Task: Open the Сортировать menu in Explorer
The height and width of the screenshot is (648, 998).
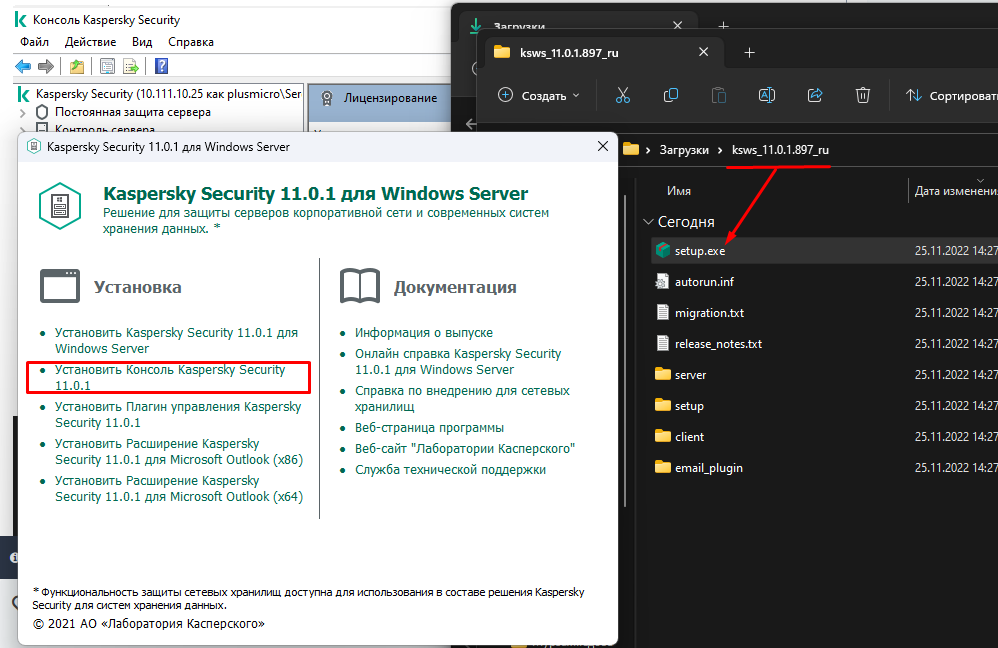Action: [951, 95]
